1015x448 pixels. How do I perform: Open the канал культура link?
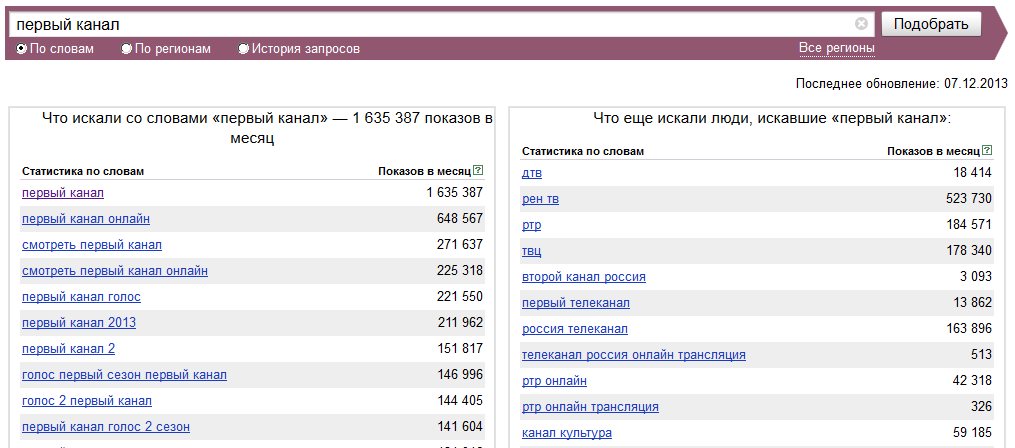click(567, 432)
